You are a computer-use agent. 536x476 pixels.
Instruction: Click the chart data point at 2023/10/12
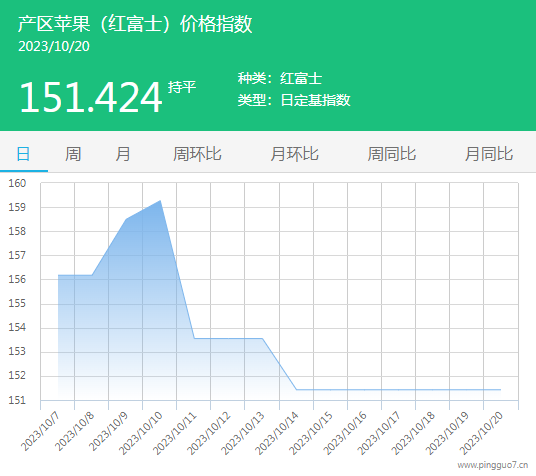point(228,338)
